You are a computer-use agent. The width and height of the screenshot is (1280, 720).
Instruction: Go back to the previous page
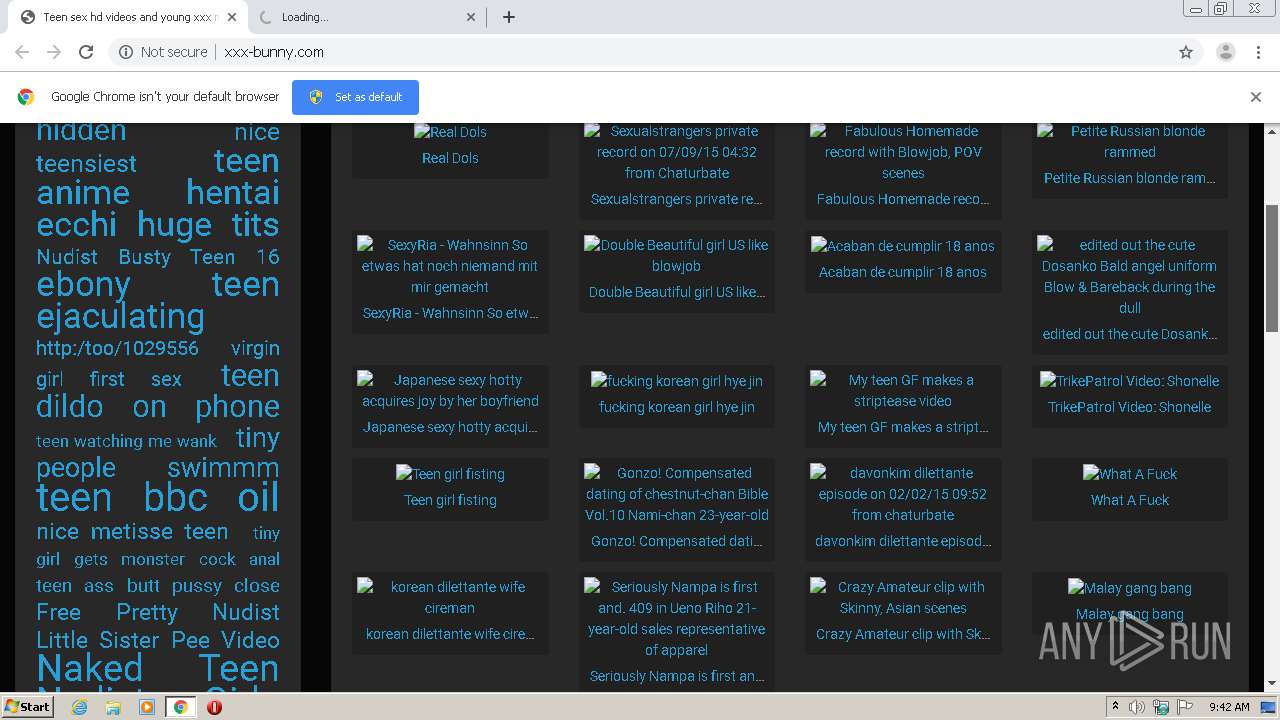point(22,52)
